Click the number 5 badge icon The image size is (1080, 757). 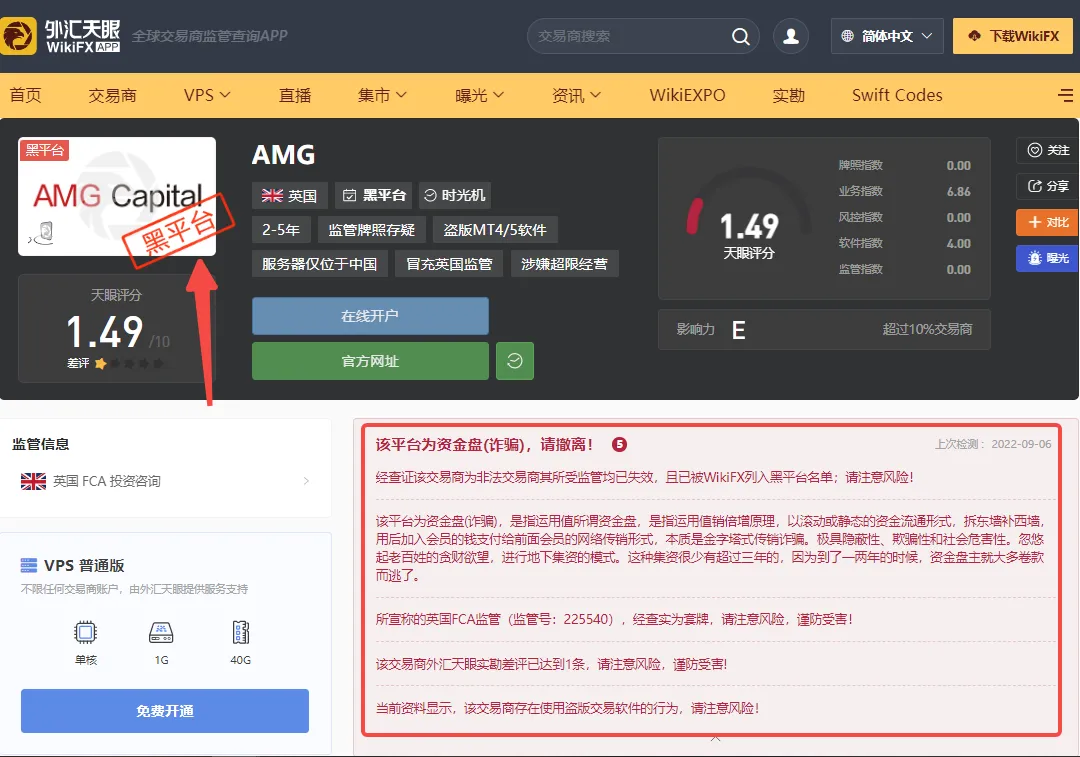(x=619, y=444)
